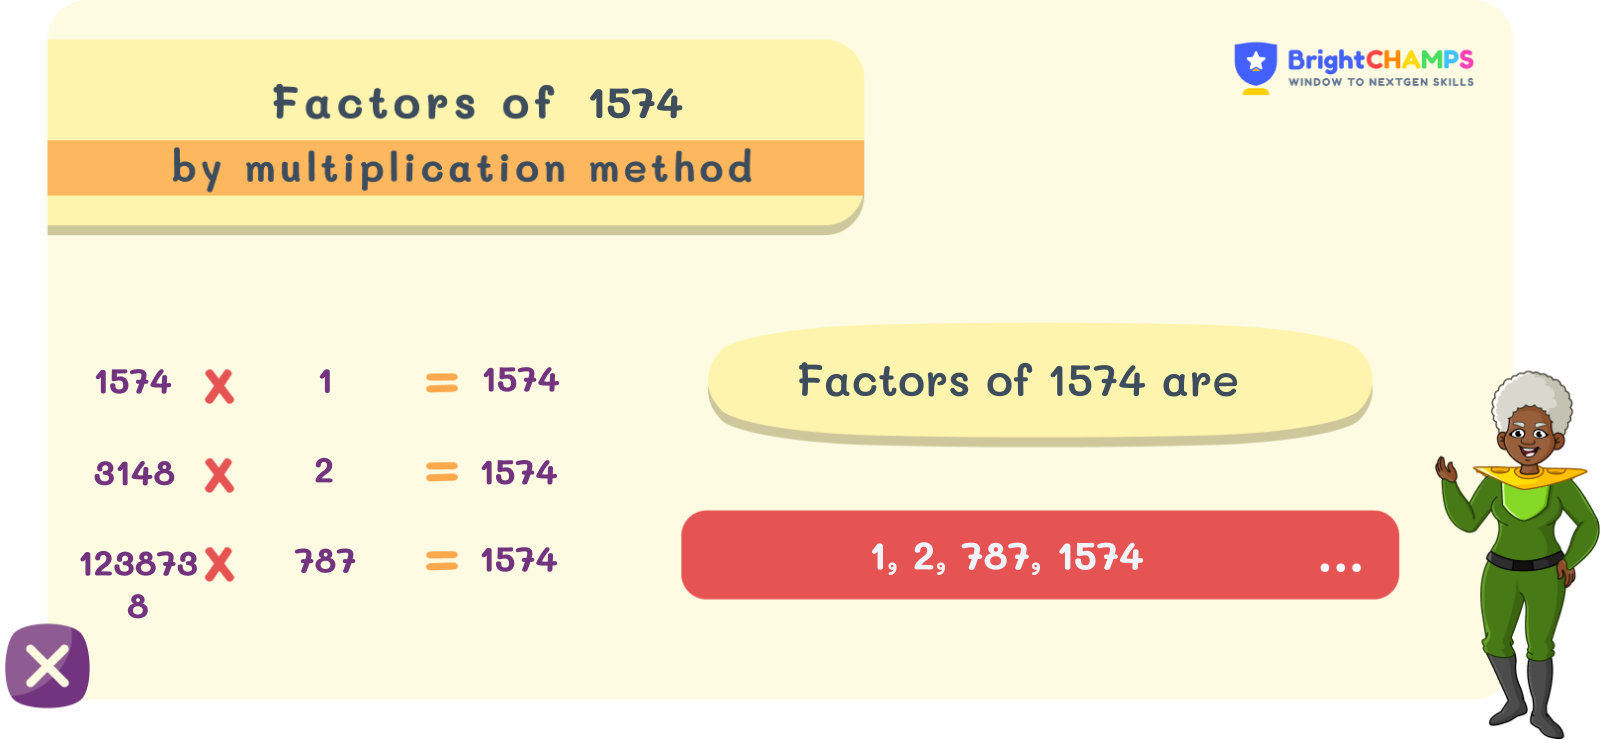Click the orange equals sign in second row
Viewport: 1600px width, 740px height.
click(441, 472)
